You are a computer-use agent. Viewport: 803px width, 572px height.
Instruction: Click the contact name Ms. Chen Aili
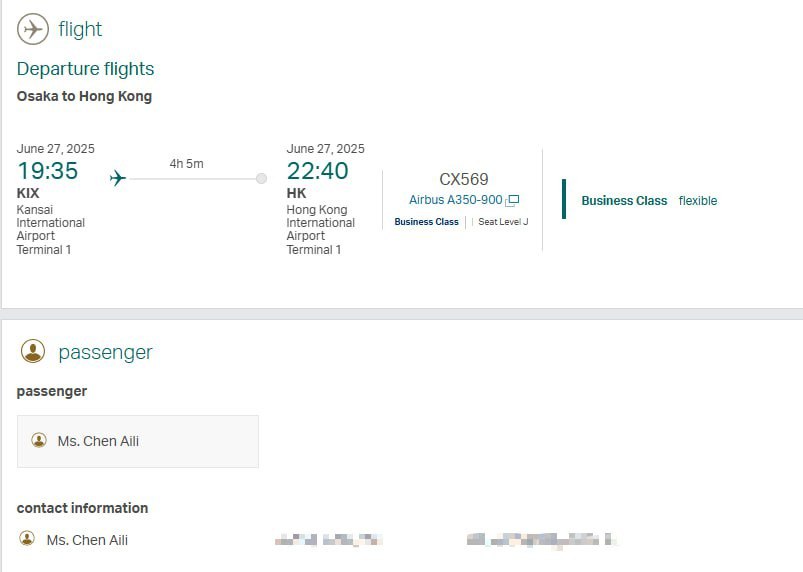pos(87,540)
